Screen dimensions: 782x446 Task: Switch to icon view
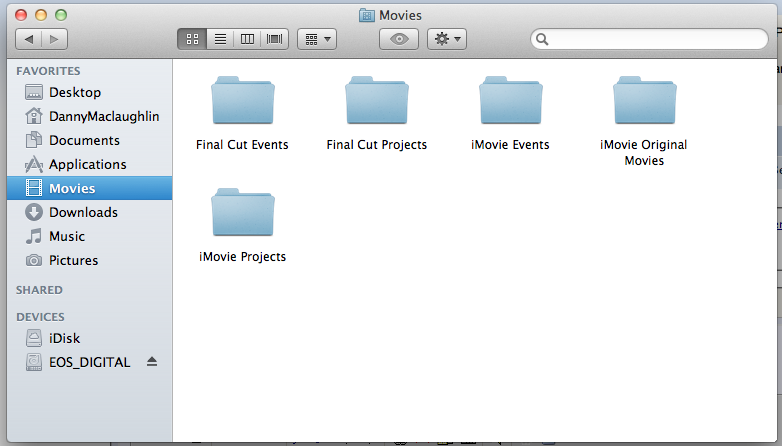pos(192,39)
